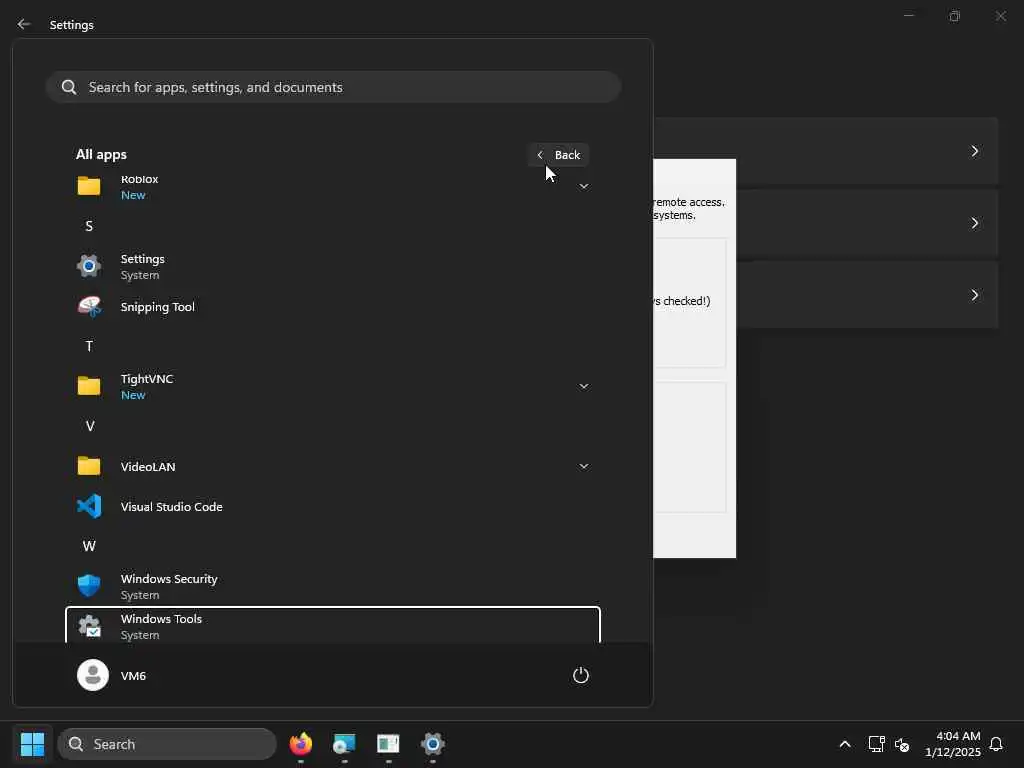Minimize the Settings window
1024x768 pixels.
pos(908,16)
